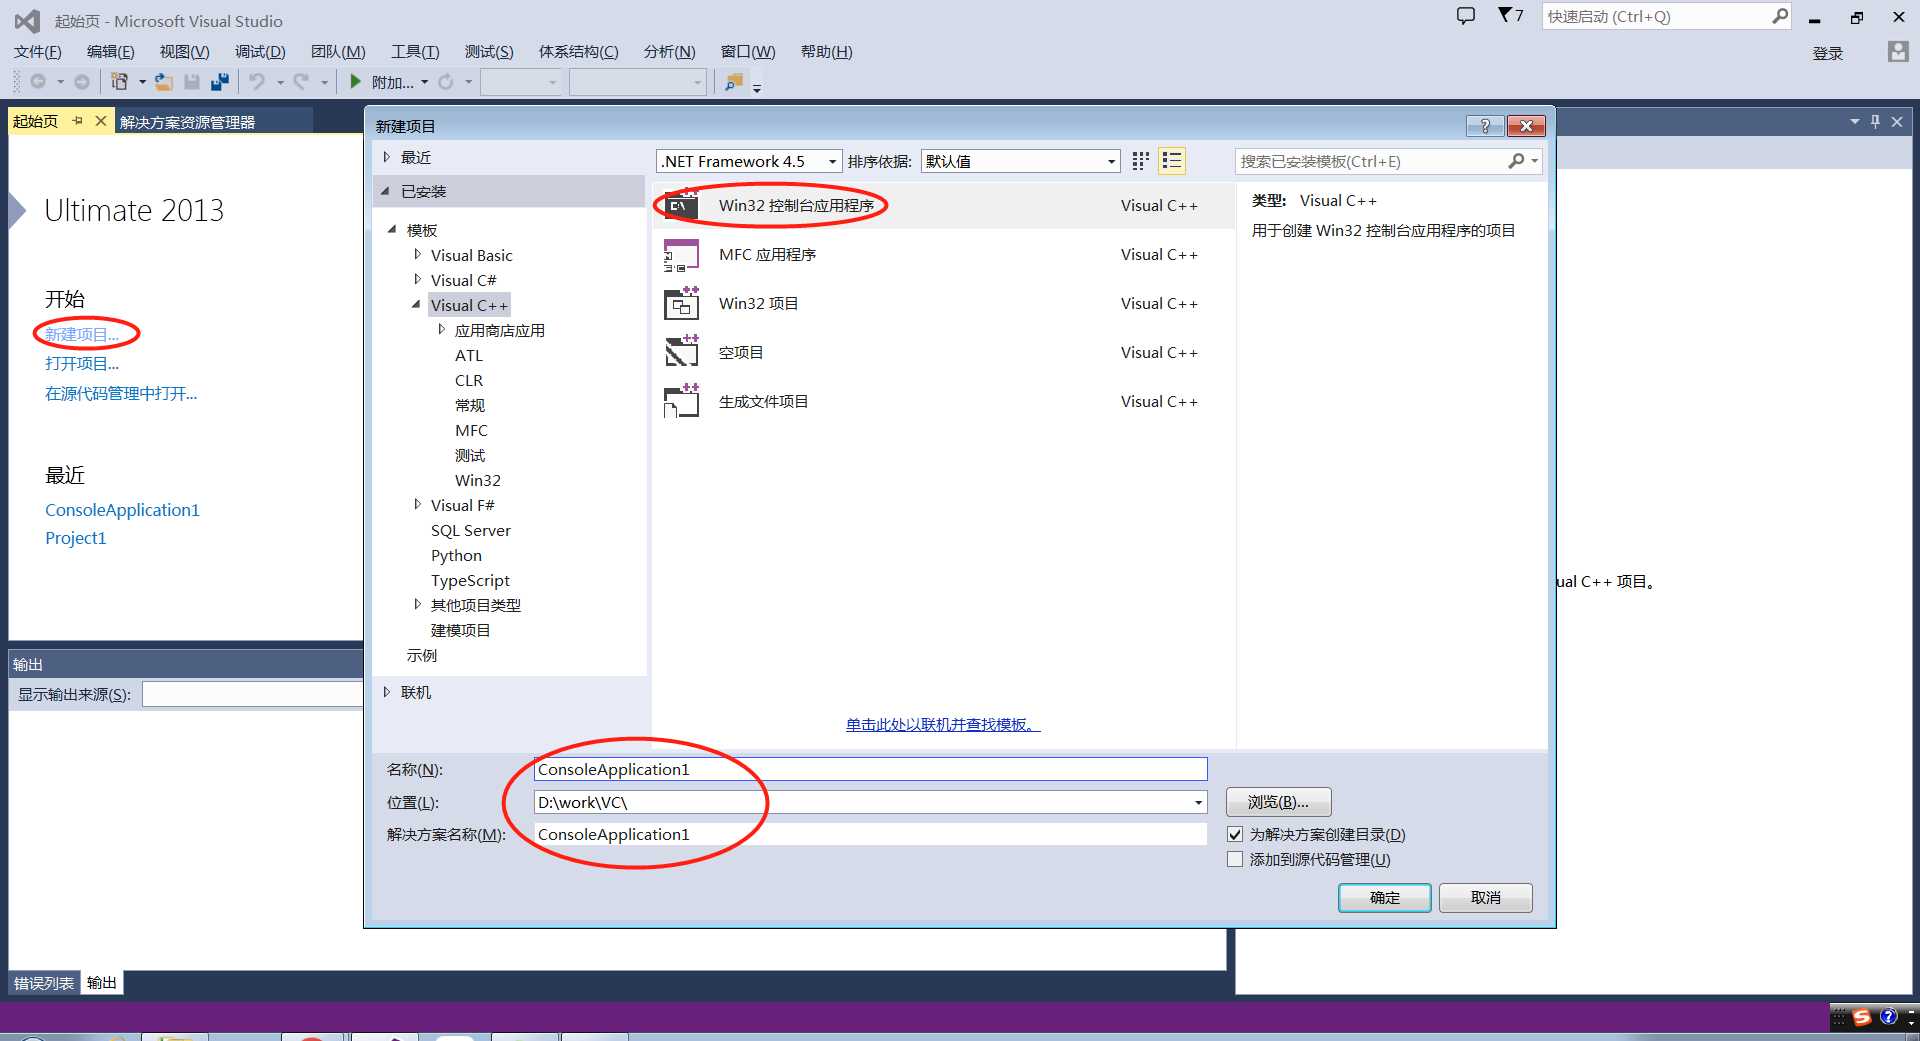Open the 文件(F) menu

point(37,52)
